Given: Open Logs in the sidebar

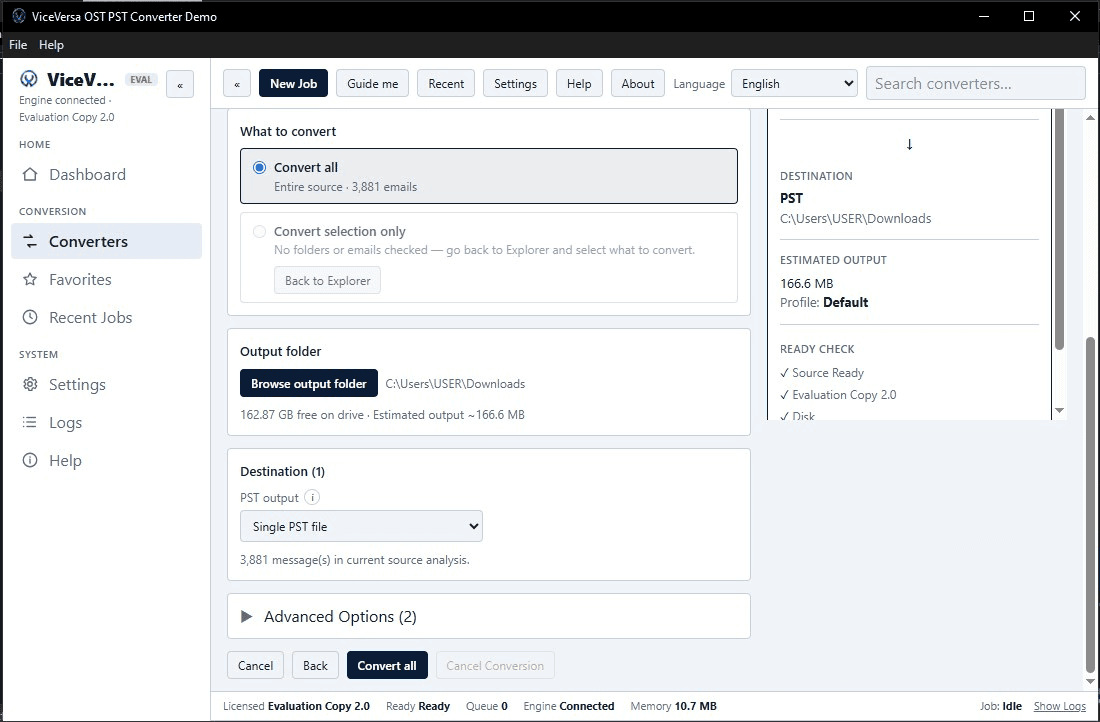Looking at the screenshot, I should tap(107, 422).
